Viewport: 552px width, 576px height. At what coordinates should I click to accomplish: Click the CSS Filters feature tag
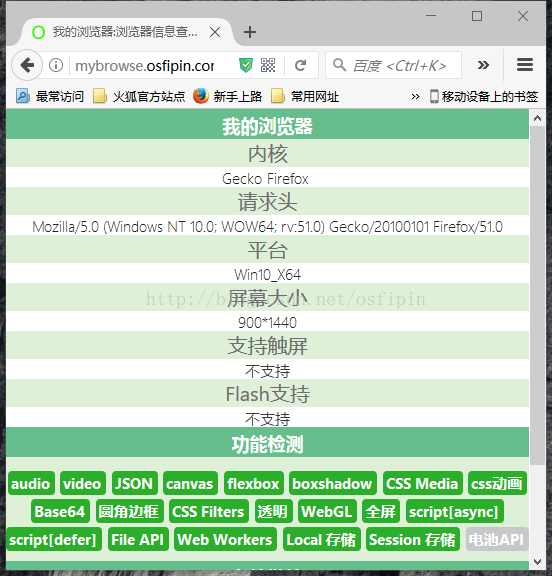[x=209, y=511]
